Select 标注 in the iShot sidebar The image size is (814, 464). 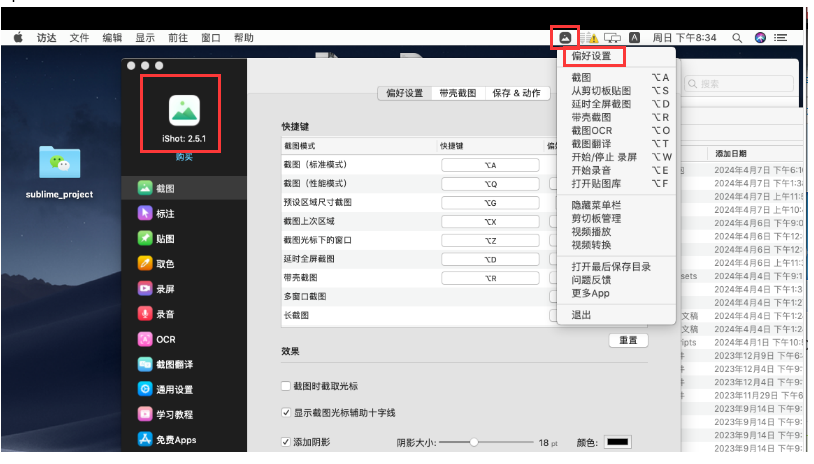184,213
